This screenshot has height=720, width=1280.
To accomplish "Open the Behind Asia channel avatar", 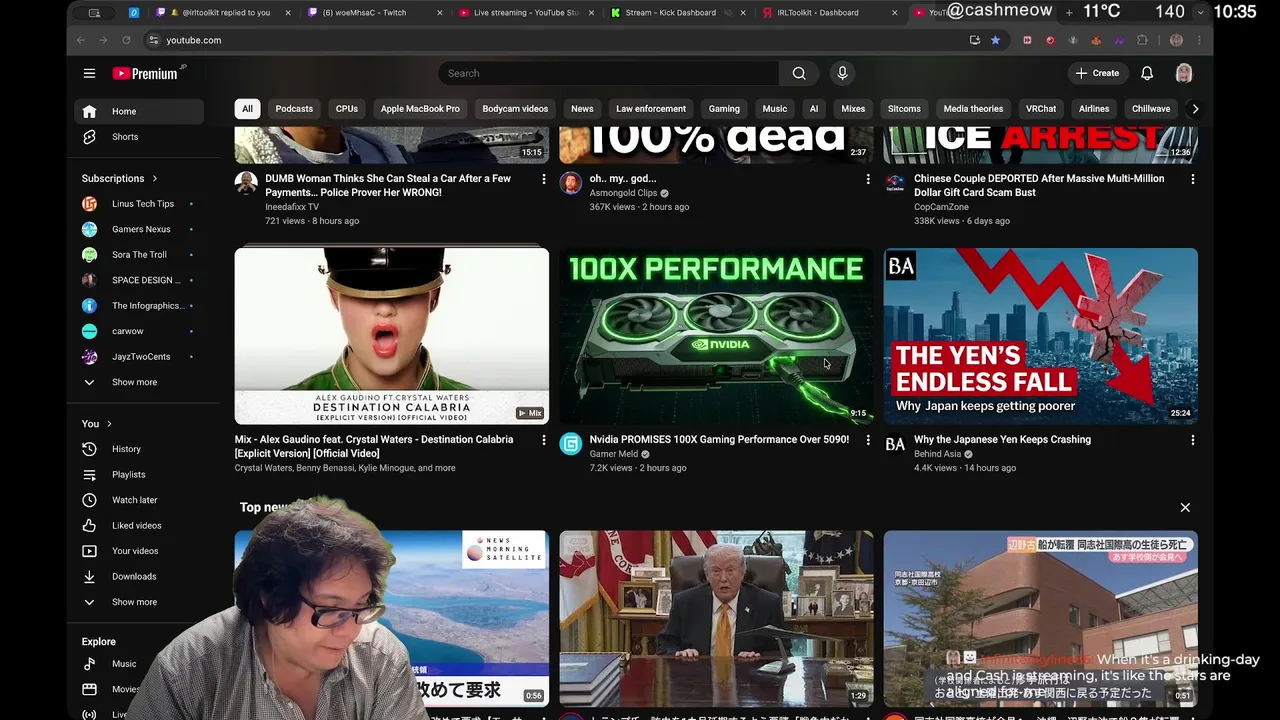I will tap(895, 444).
